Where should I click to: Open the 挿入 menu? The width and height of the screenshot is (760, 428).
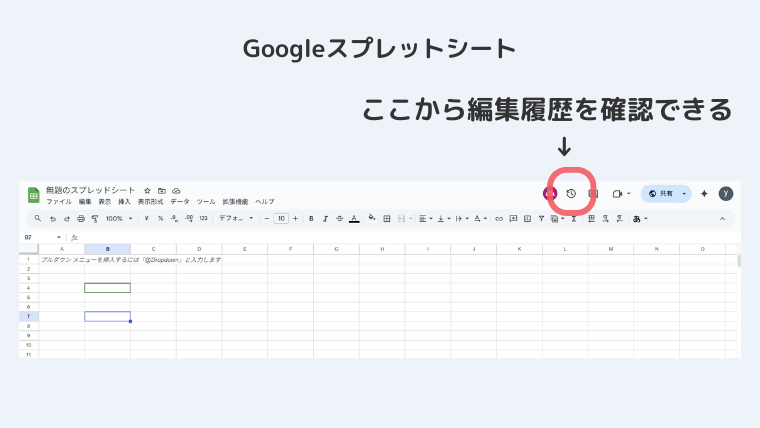coord(125,202)
